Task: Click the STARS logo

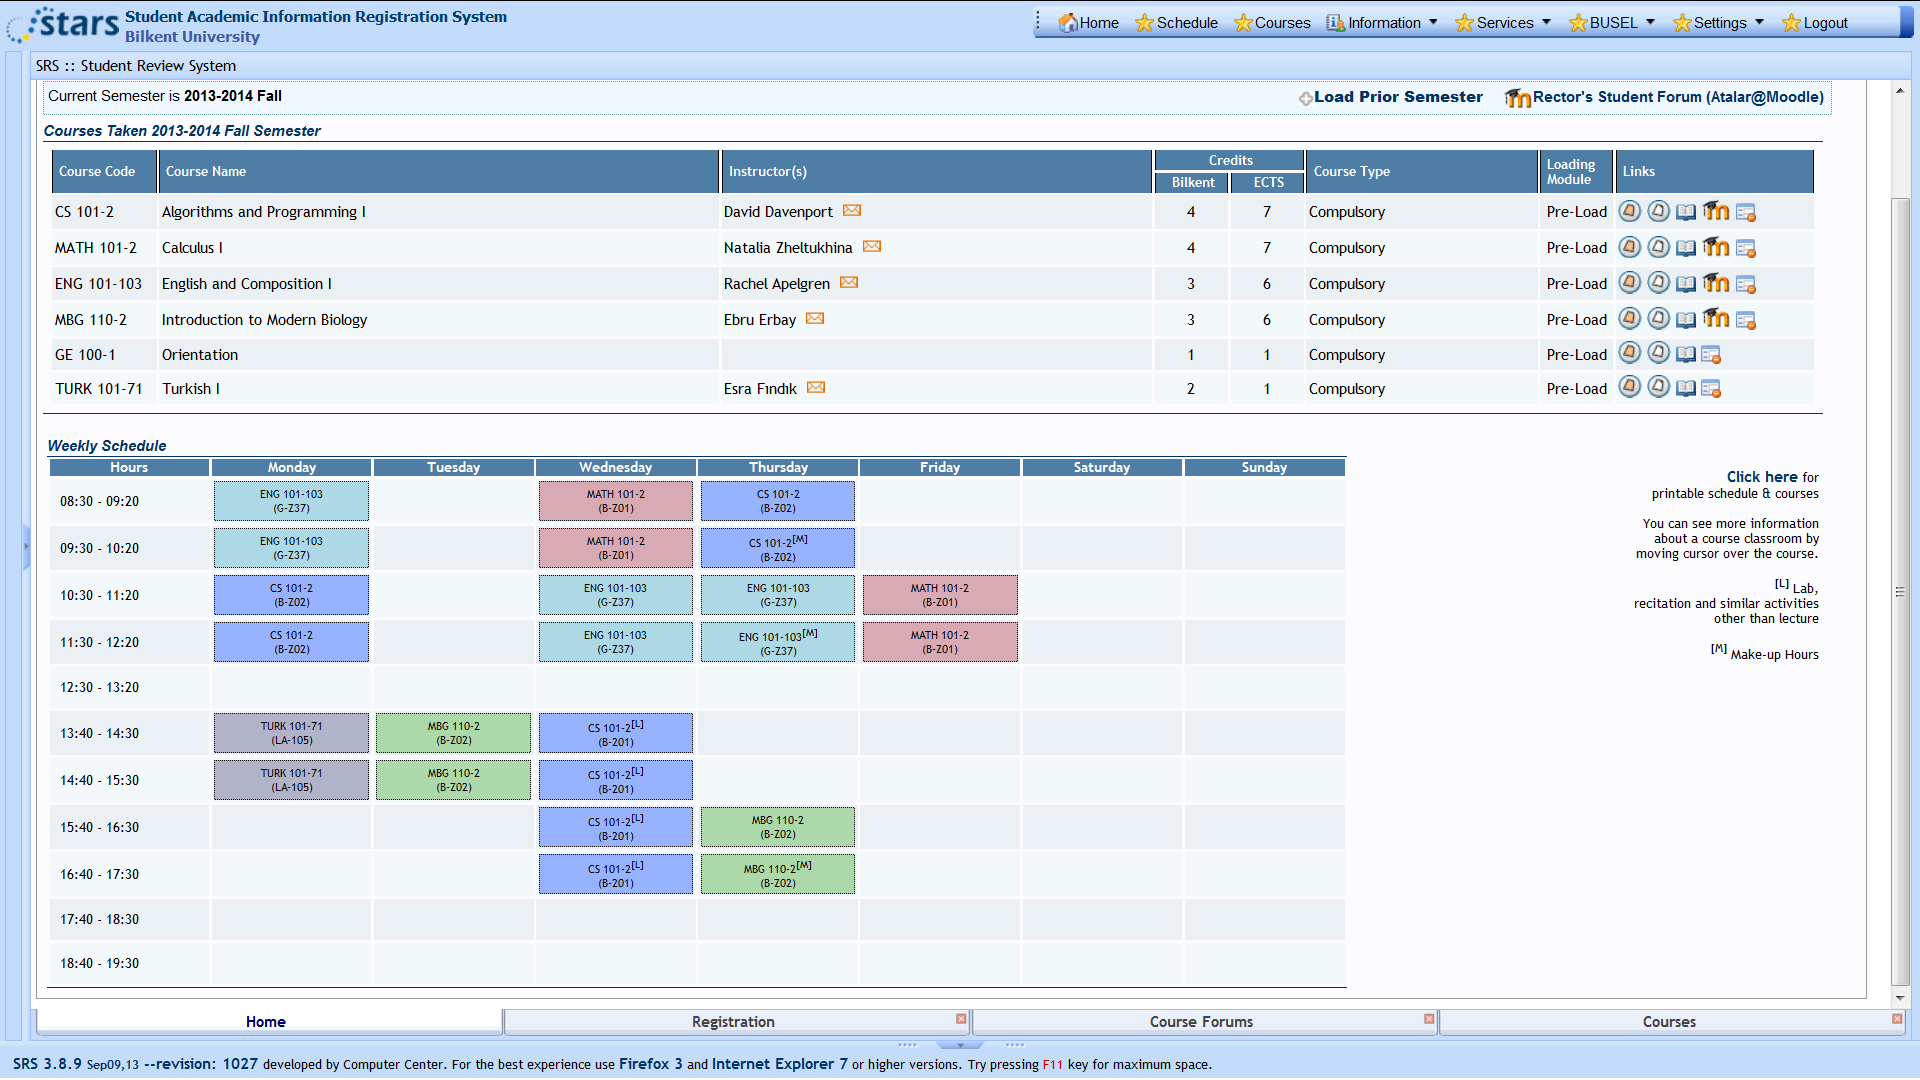Action: pyautogui.click(x=64, y=24)
